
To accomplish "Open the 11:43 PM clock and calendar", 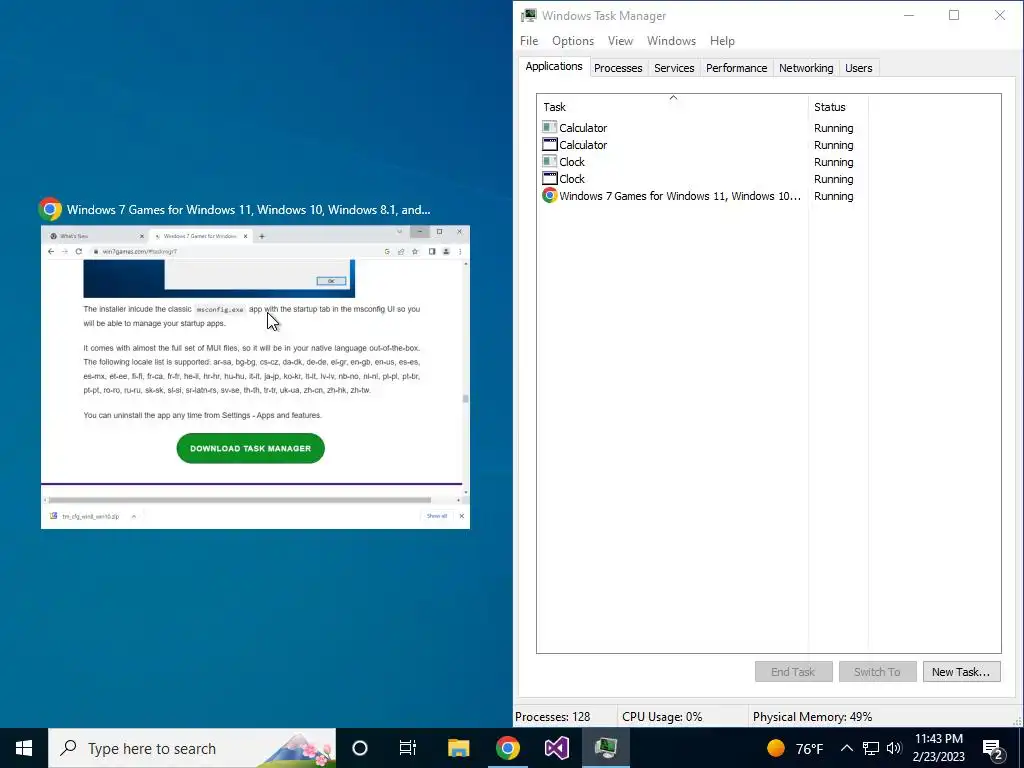I will coord(938,748).
